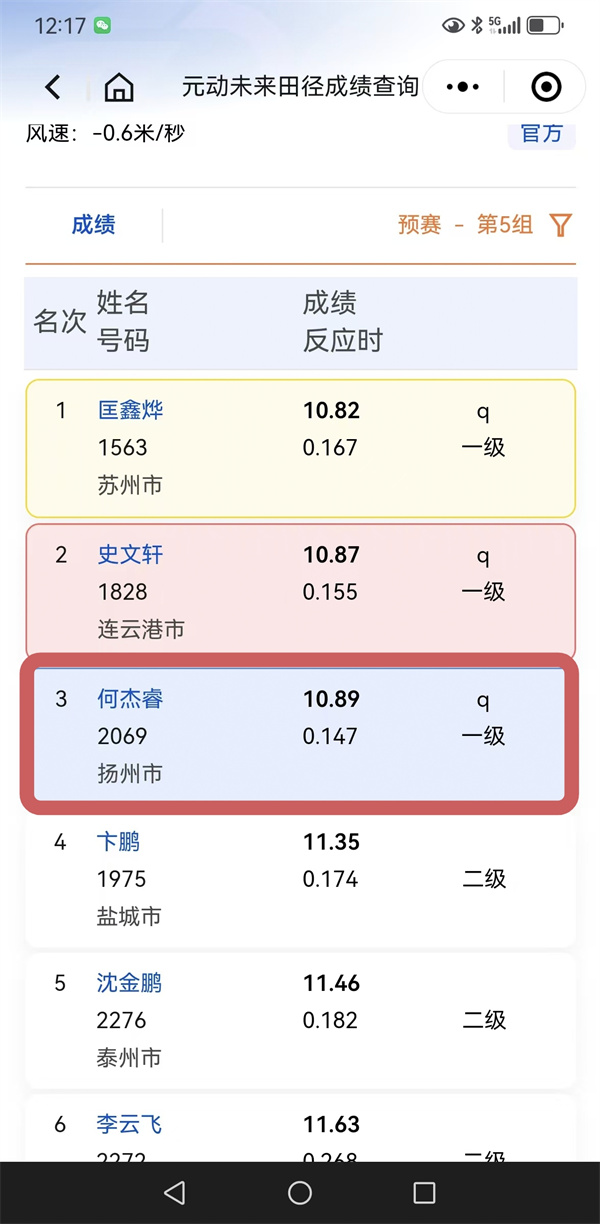The width and height of the screenshot is (600, 1224).
Task: Open the 预赛 round selector
Action: [x=419, y=226]
